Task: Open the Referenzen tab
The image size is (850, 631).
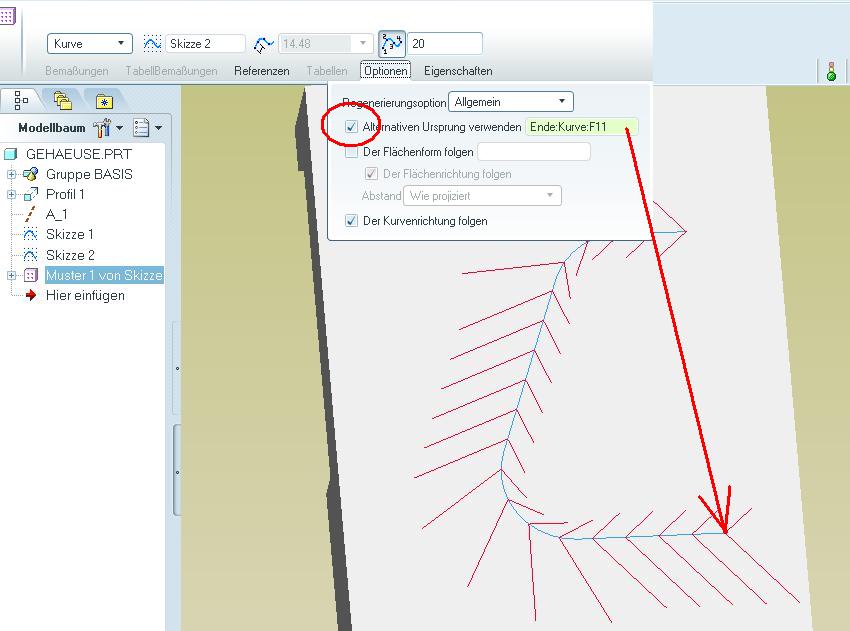Action: click(262, 71)
